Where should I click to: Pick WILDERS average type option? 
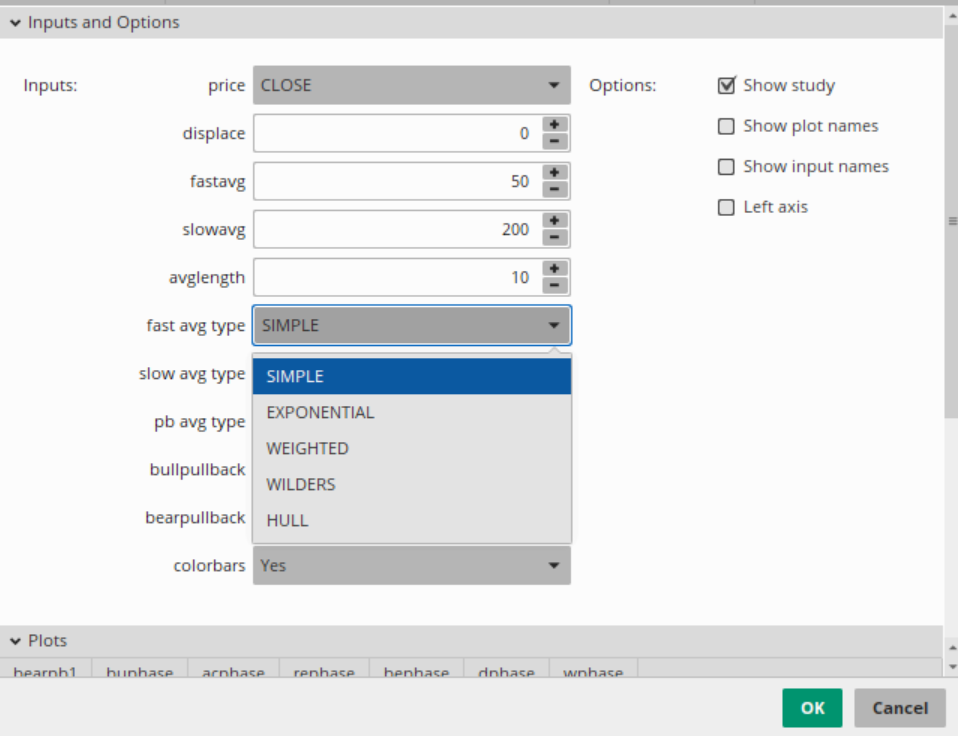(x=300, y=484)
